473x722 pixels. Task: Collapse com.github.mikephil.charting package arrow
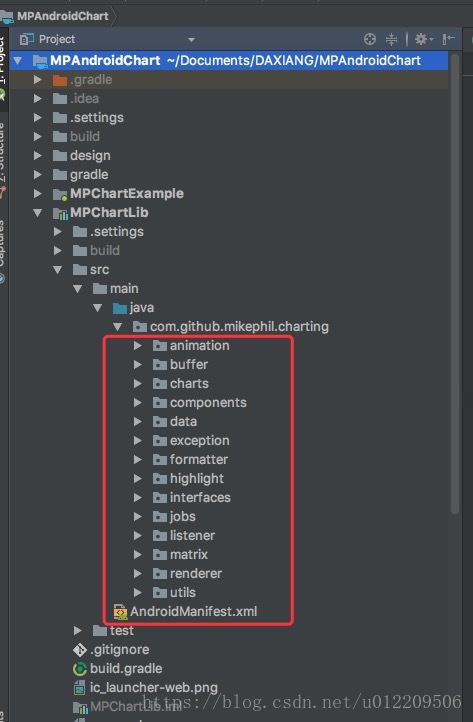click(117, 327)
